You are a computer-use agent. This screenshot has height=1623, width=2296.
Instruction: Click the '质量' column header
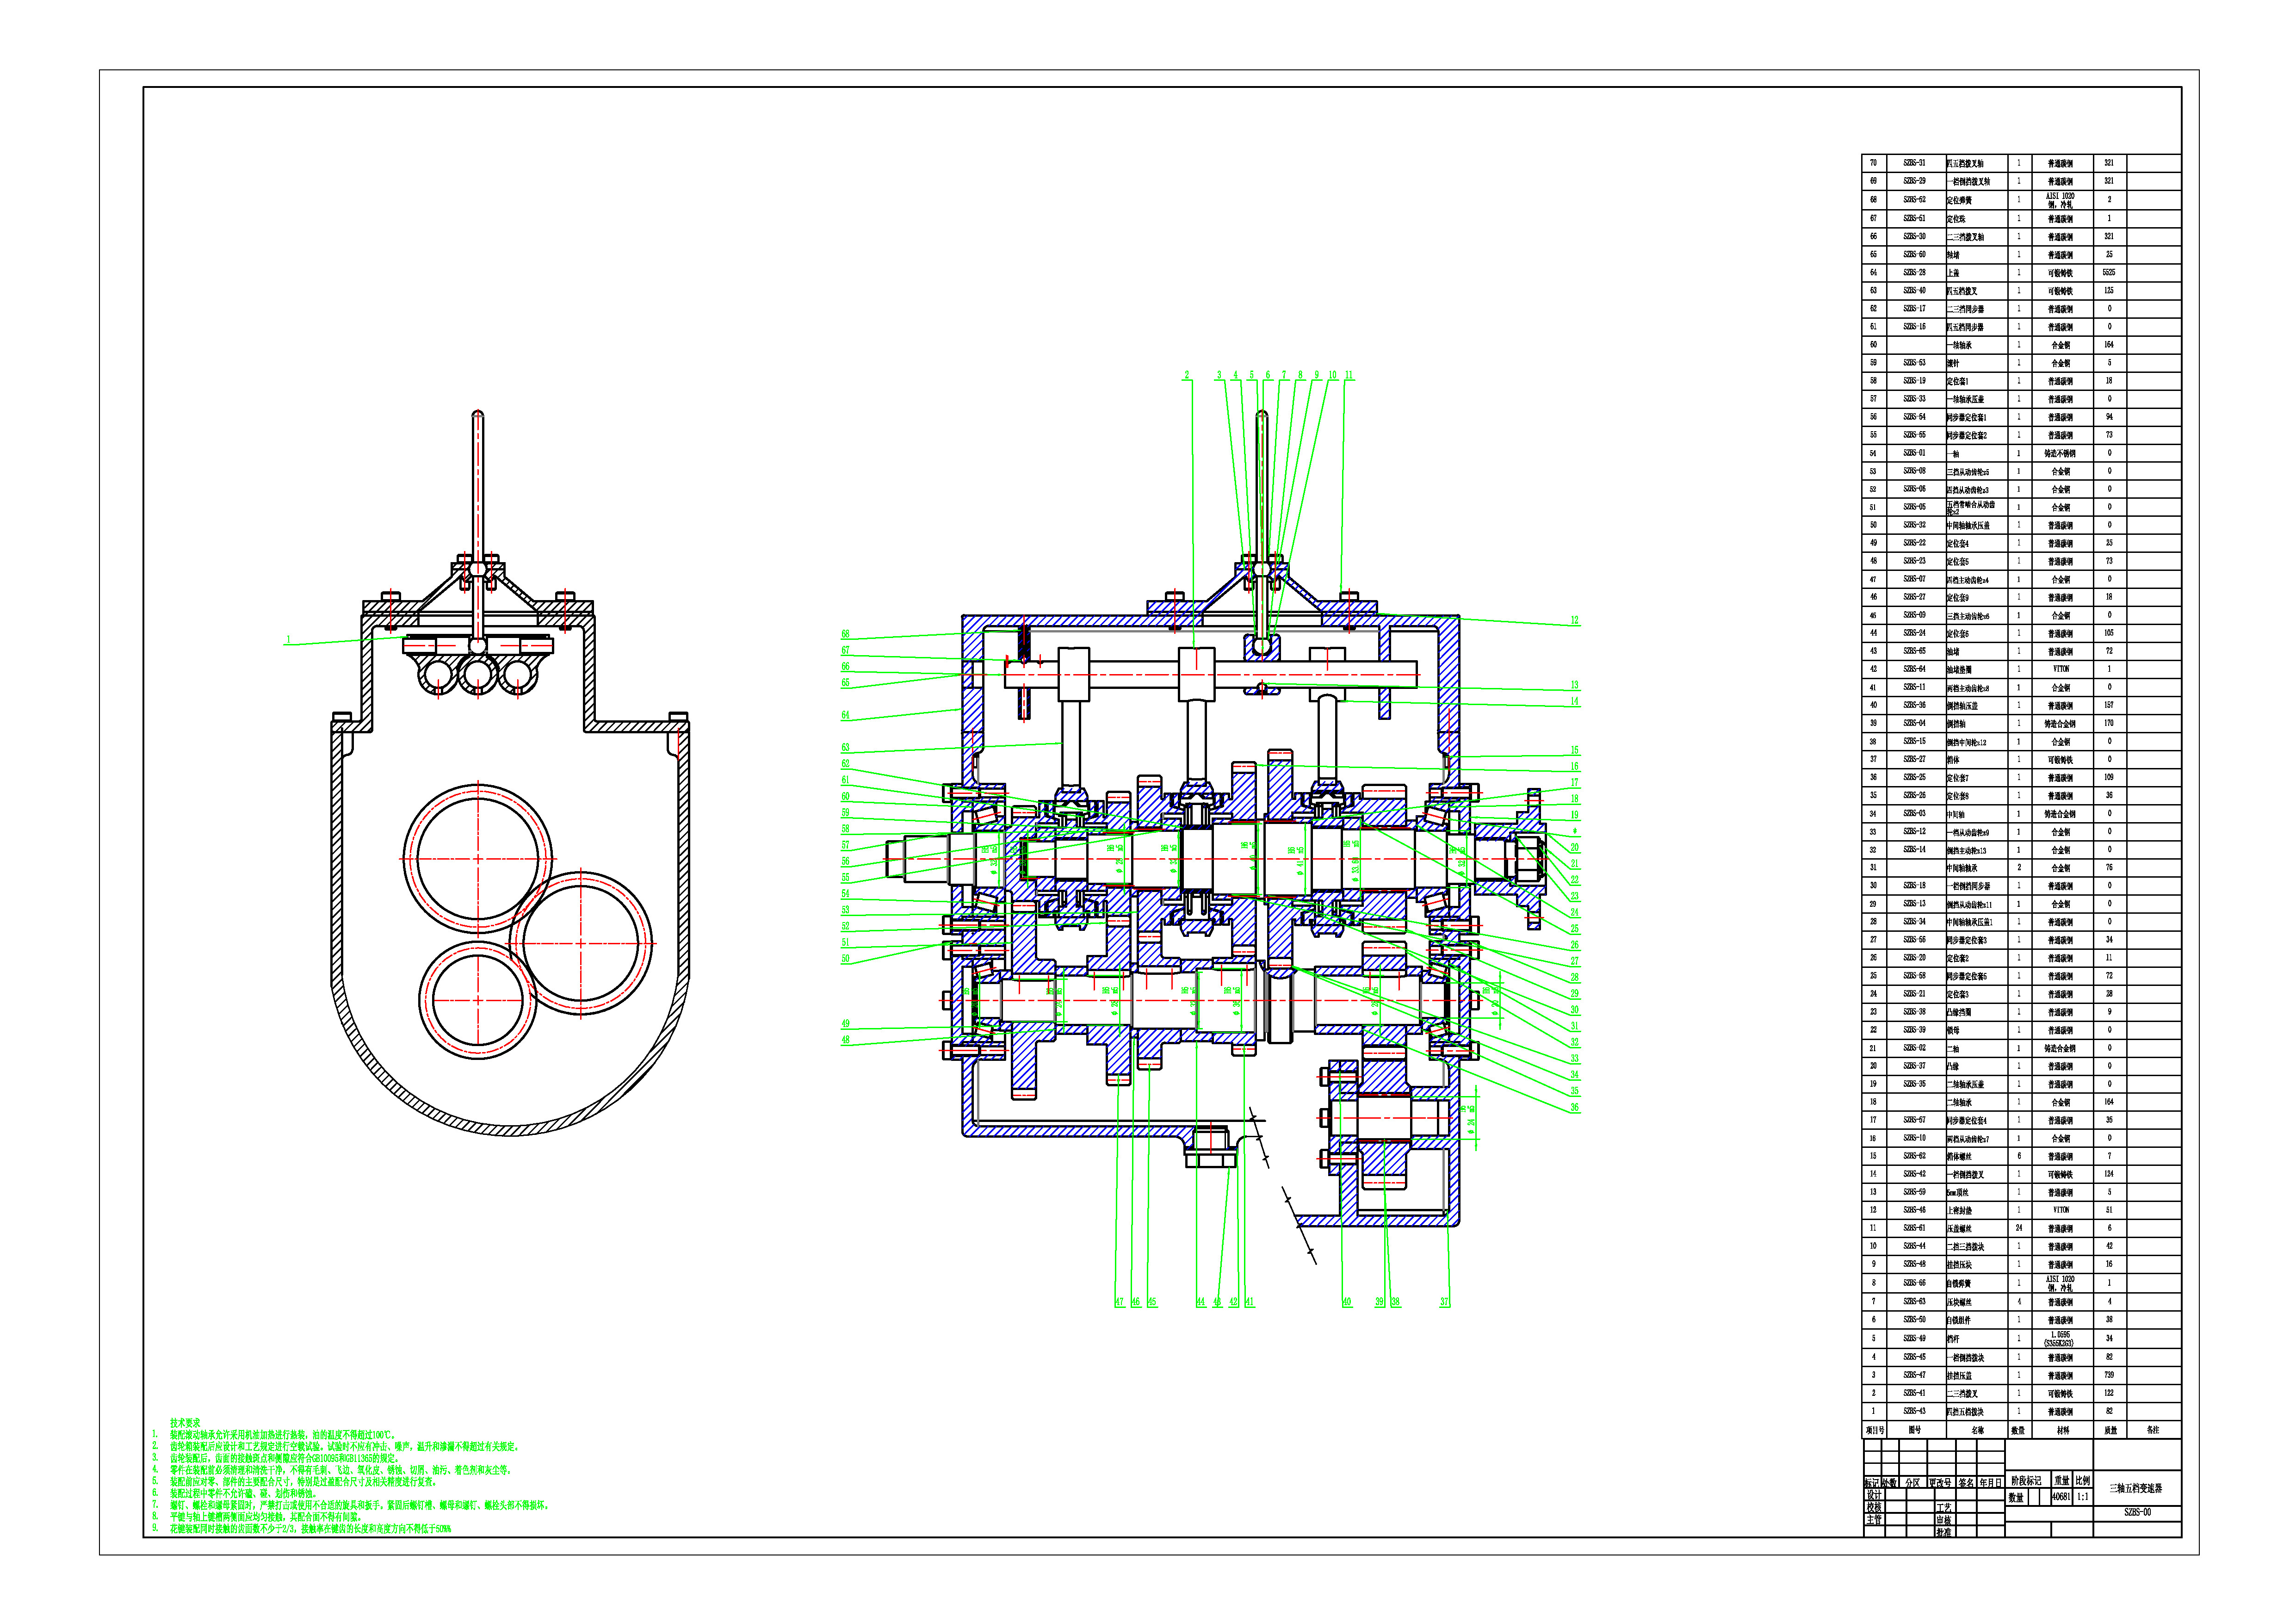tap(2110, 1430)
